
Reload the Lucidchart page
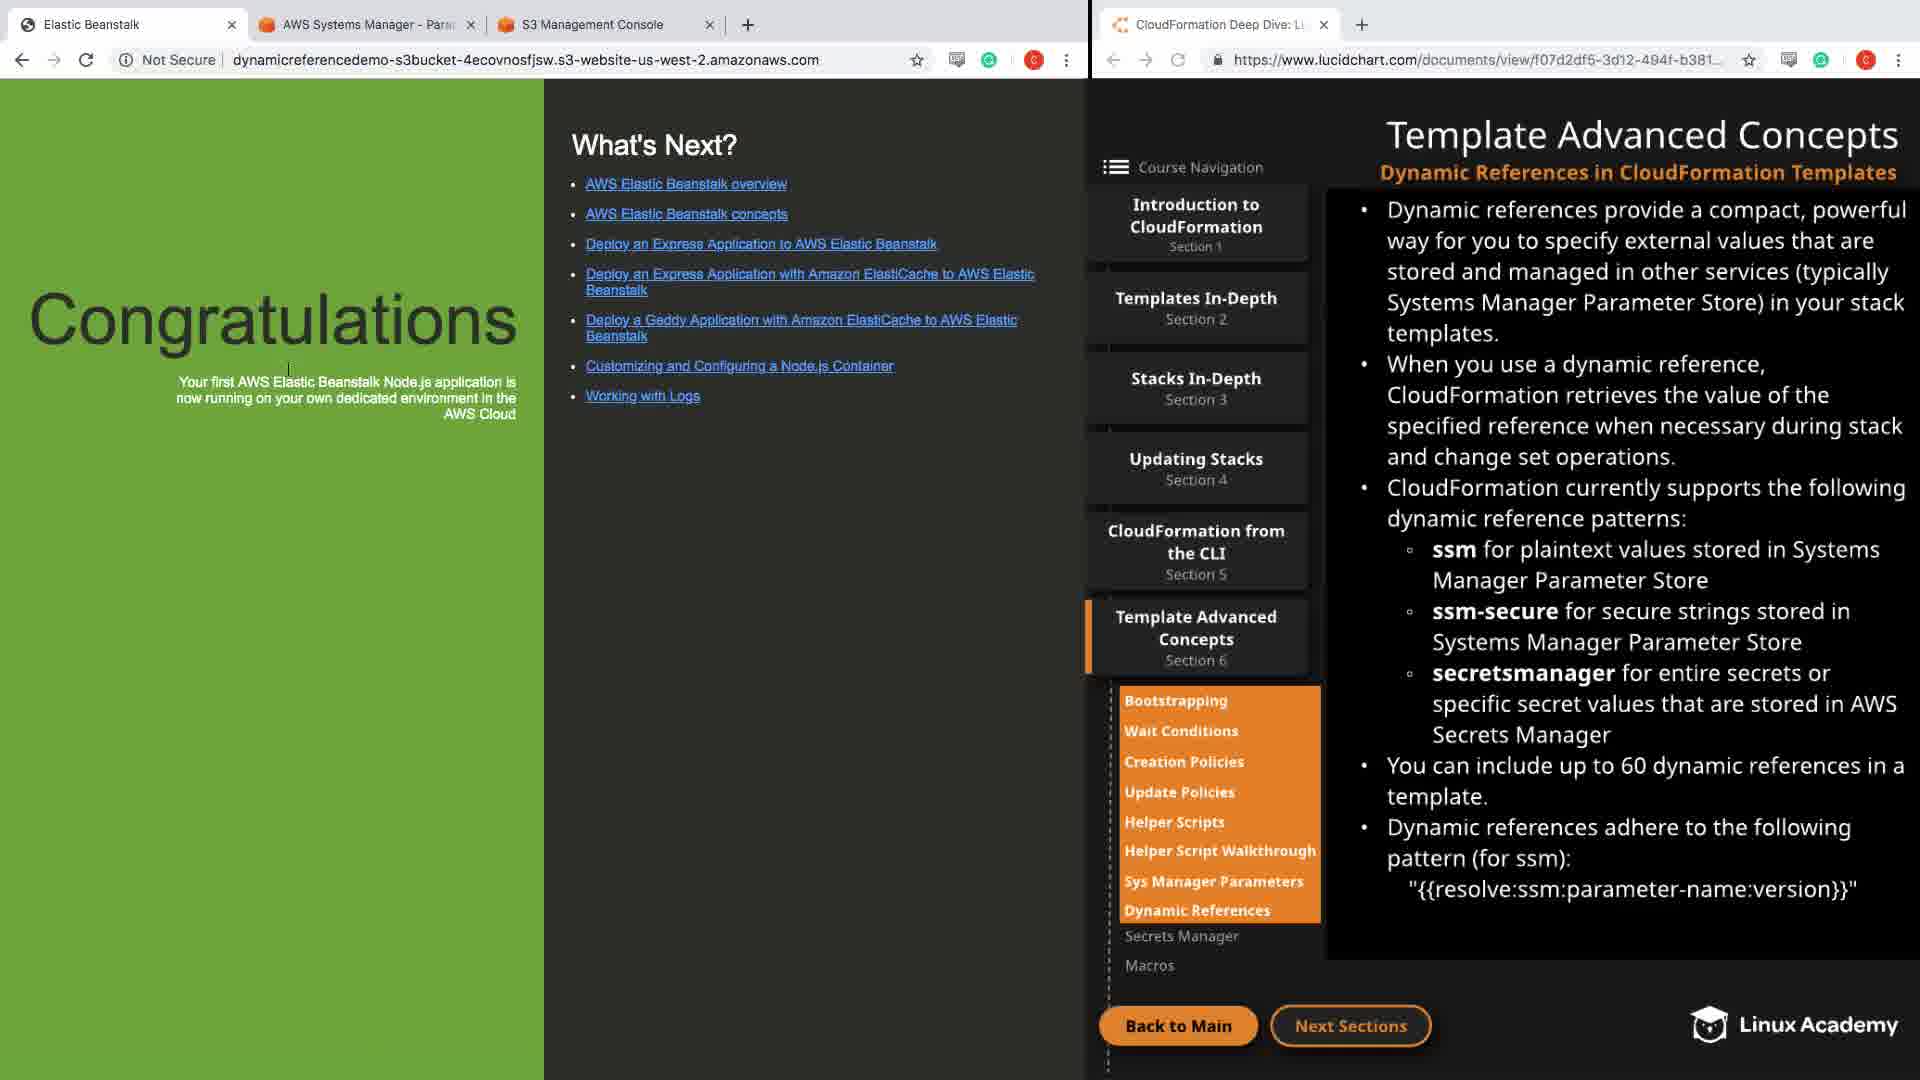[1178, 60]
